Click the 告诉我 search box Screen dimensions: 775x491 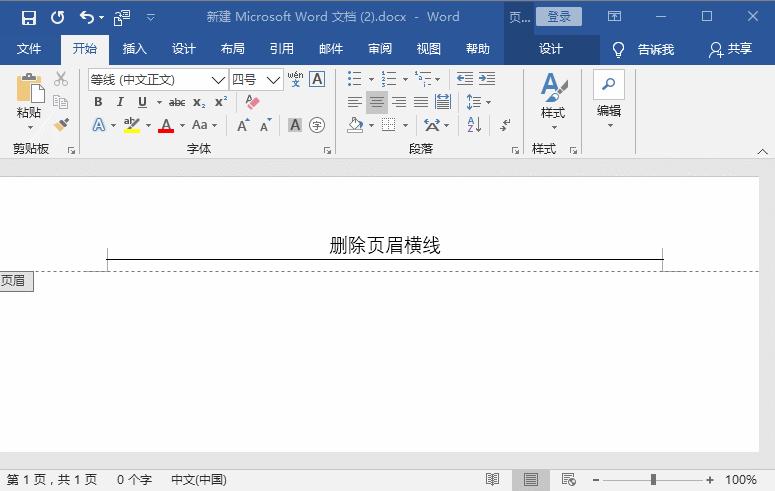tap(644, 49)
